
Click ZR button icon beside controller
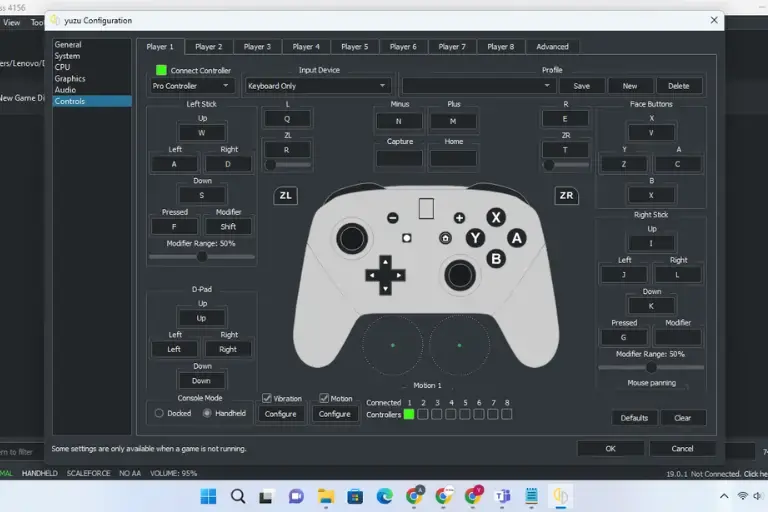pos(566,195)
